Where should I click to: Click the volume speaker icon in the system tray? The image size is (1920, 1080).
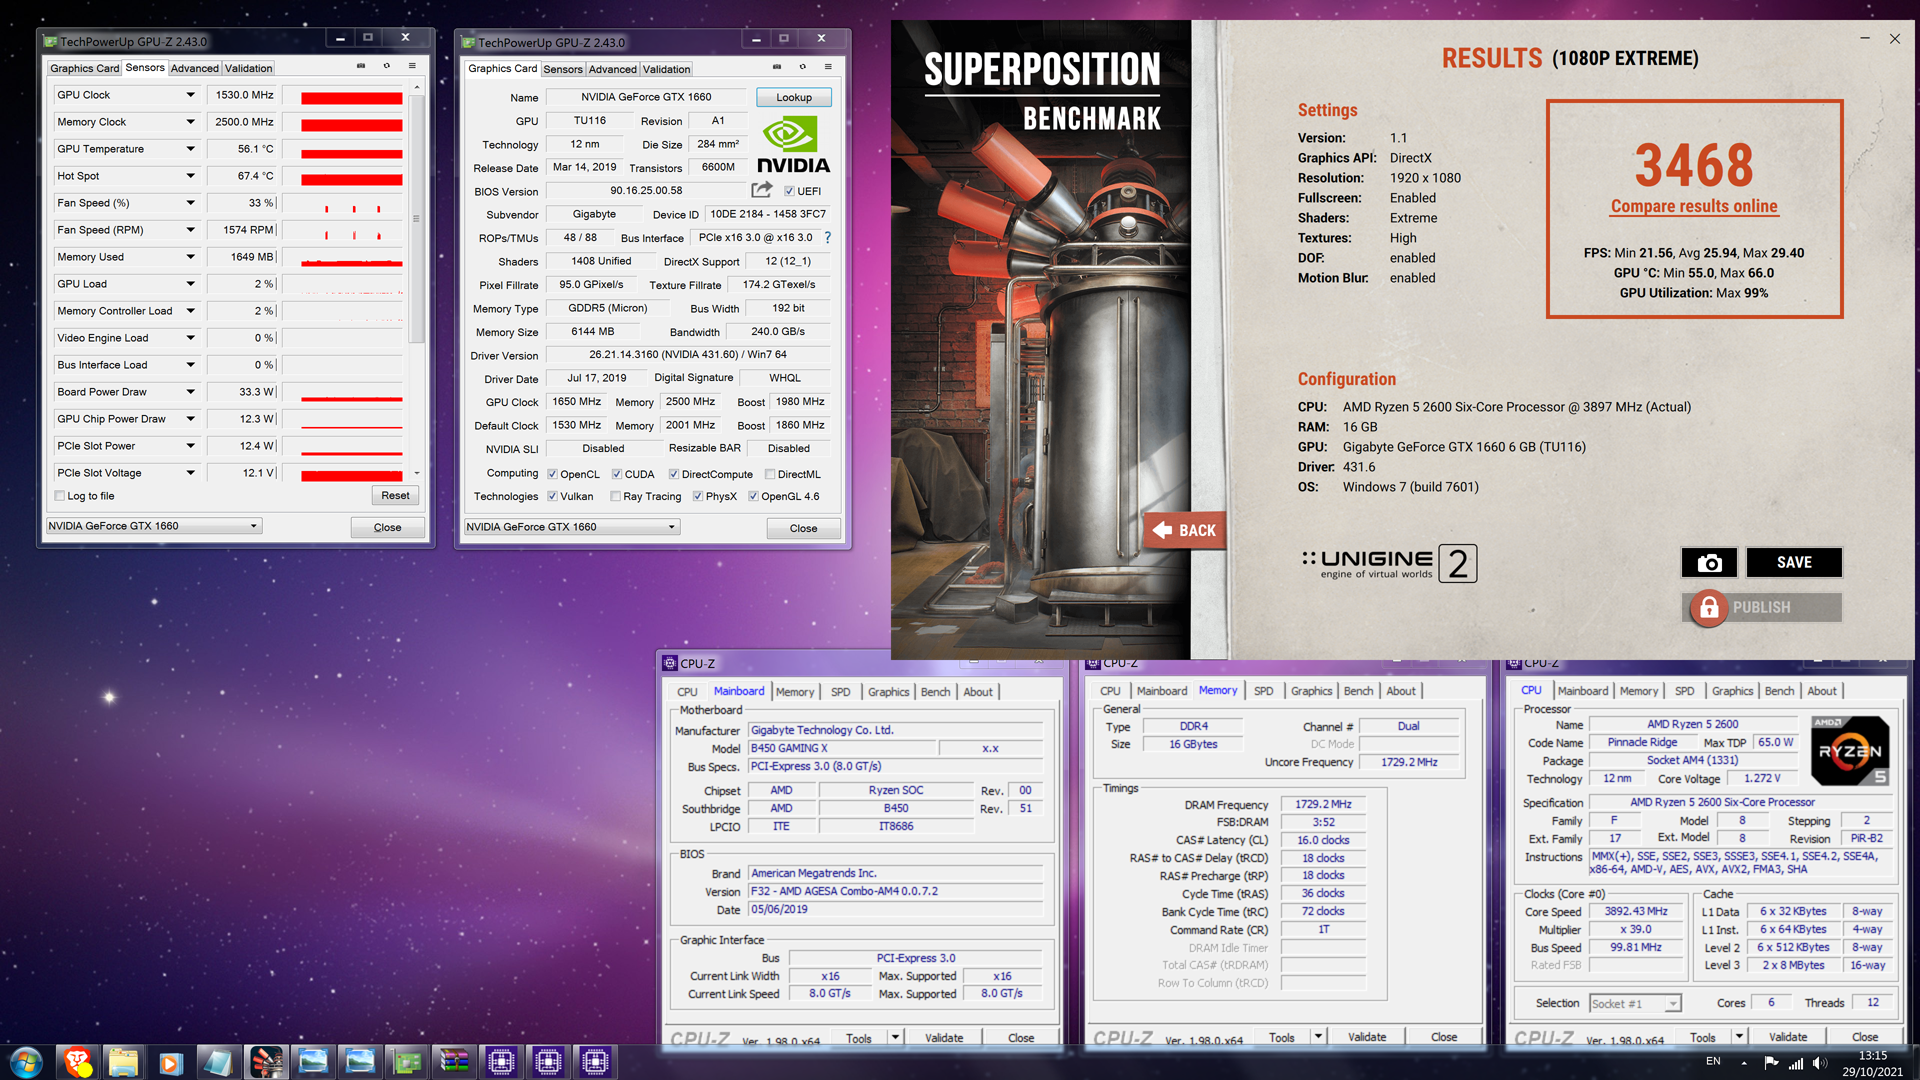[x=1819, y=1063]
